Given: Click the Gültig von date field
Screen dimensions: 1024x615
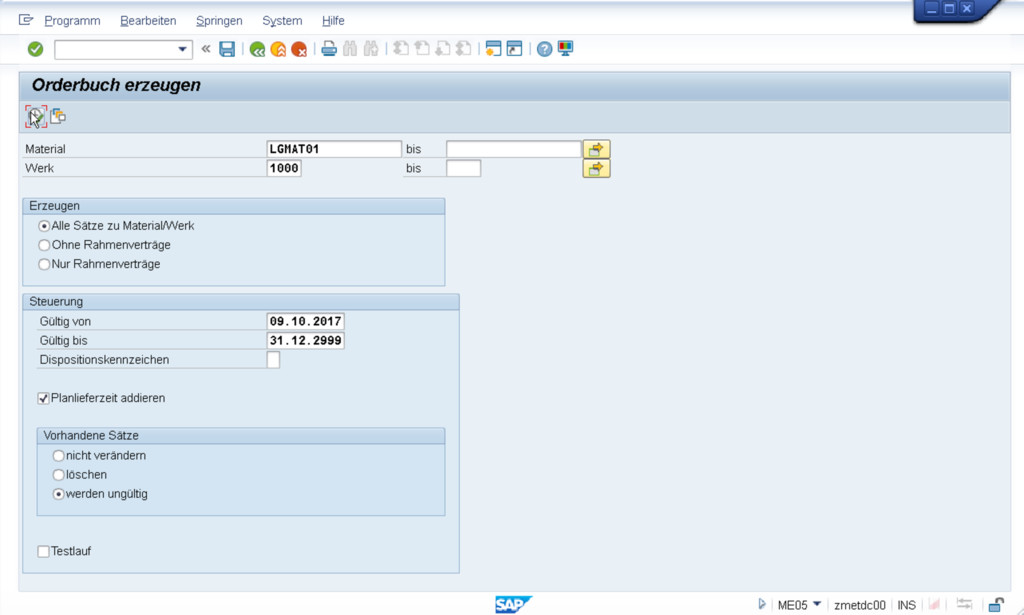Looking at the screenshot, I should pos(306,321).
